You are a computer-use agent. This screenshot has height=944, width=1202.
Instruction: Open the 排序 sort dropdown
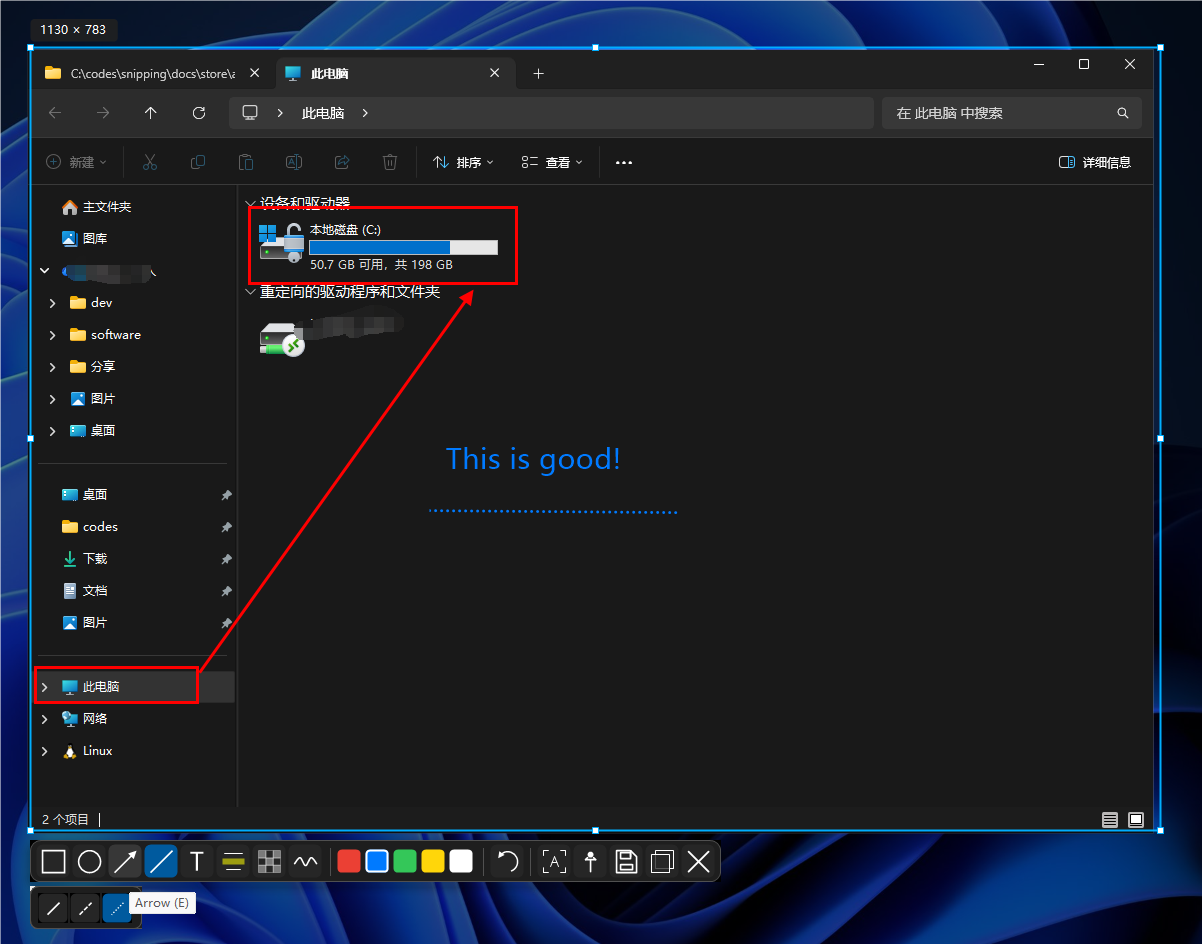pyautogui.click(x=464, y=162)
